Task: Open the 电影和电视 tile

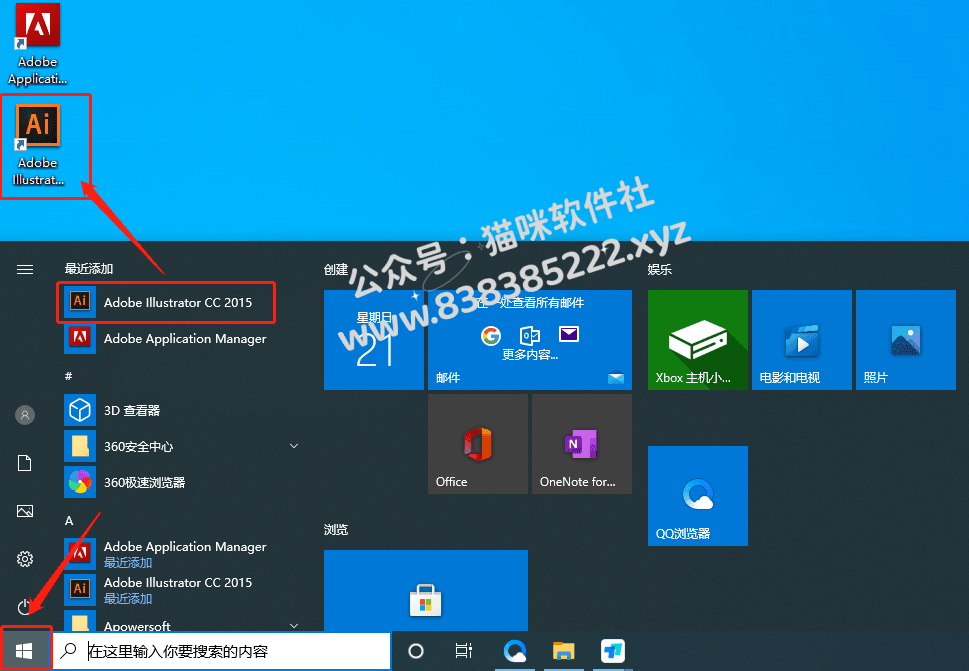Action: pyautogui.click(x=802, y=340)
